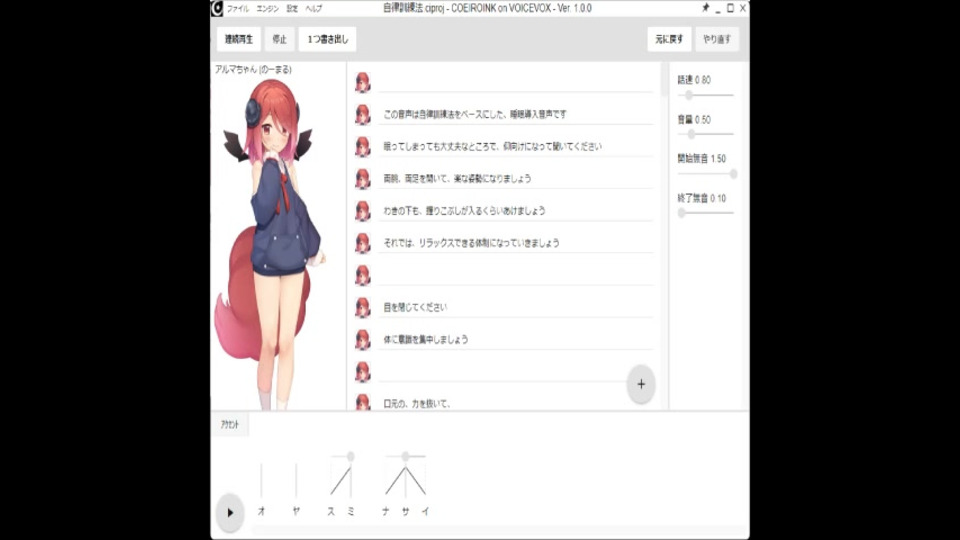Click the 1つ書き出し button
The image size is (960, 540).
(x=328, y=39)
